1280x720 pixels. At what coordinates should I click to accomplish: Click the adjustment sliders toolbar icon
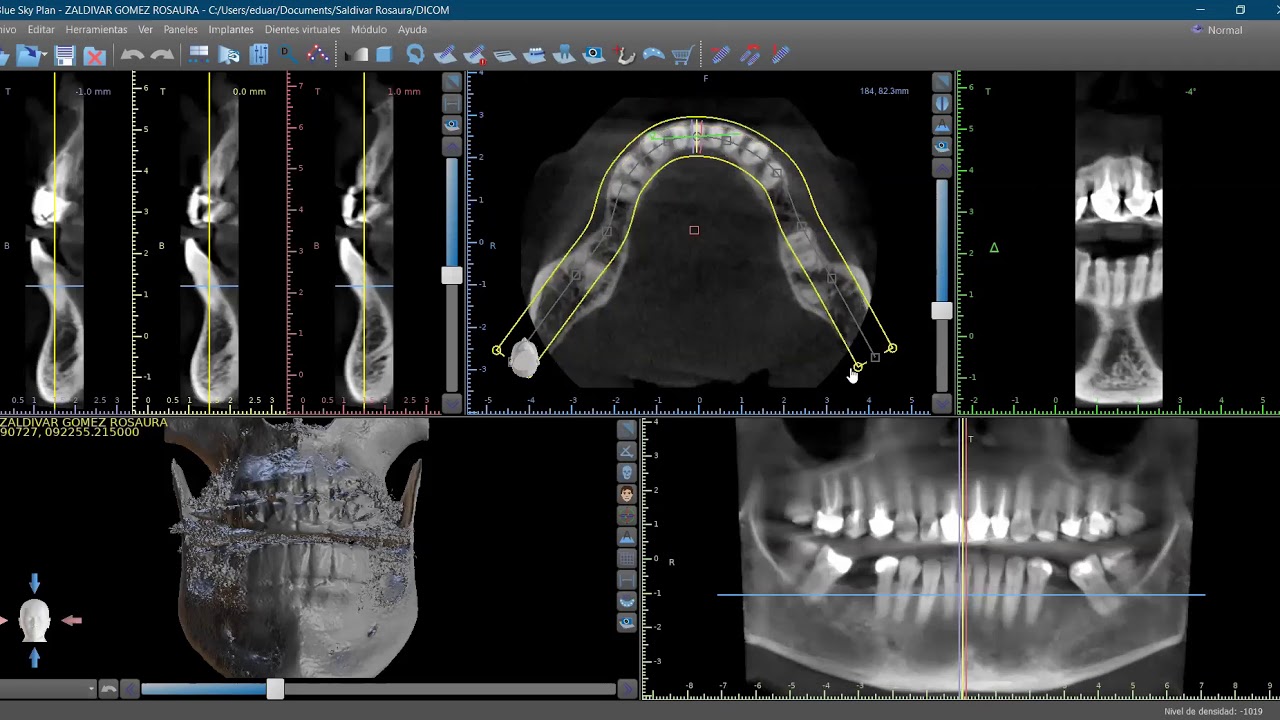[259, 55]
